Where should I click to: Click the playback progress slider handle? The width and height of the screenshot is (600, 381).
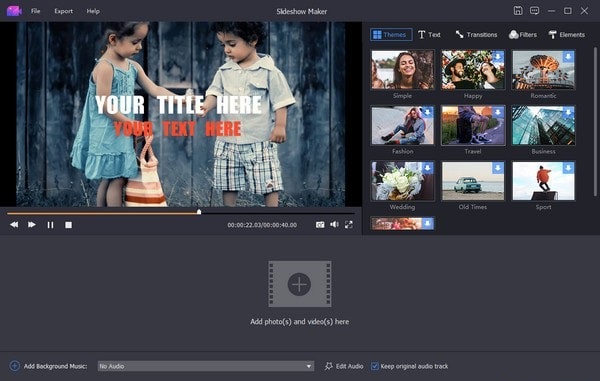[199, 212]
